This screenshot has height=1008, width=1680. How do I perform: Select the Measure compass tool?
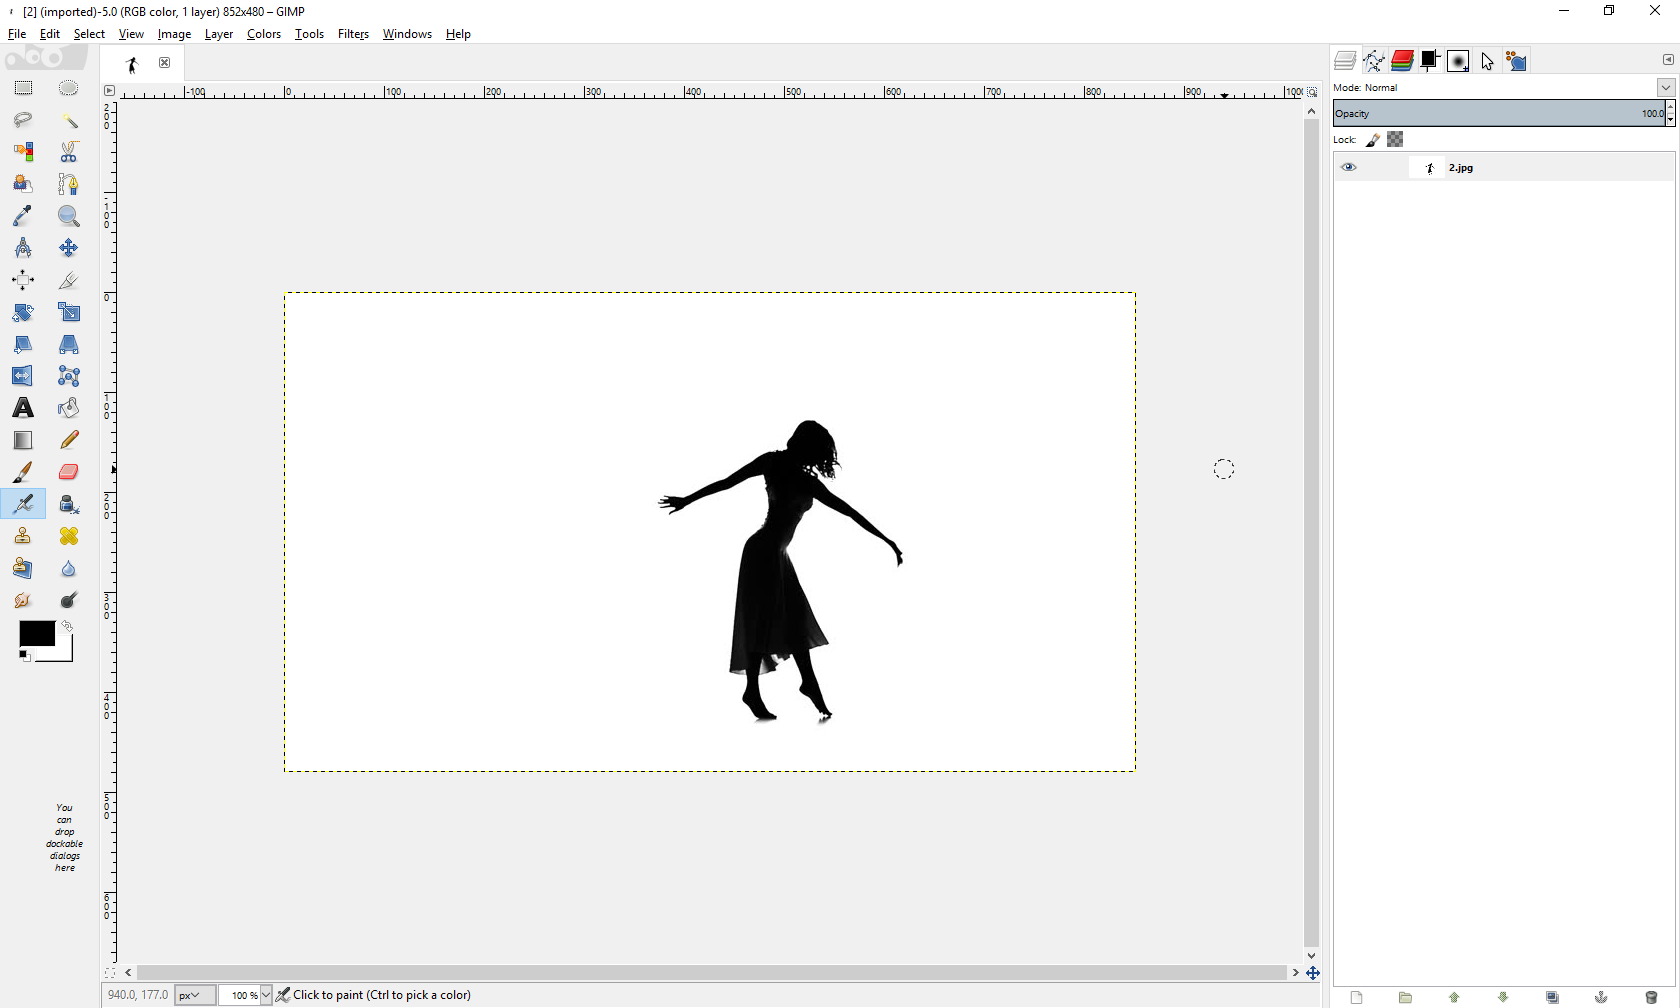coord(23,248)
